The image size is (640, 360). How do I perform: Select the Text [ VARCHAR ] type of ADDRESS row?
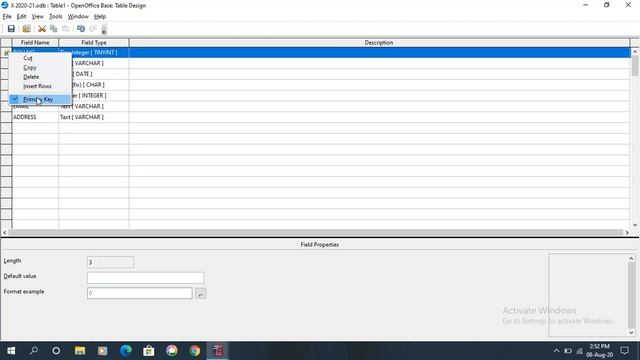(94, 117)
